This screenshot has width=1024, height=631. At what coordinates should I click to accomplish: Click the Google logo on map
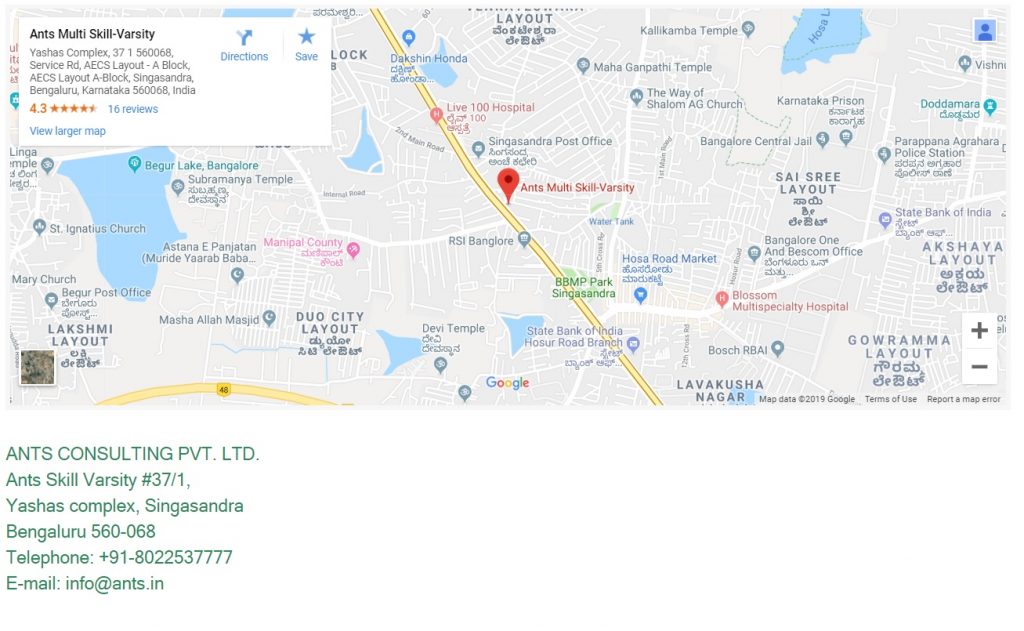(x=507, y=383)
